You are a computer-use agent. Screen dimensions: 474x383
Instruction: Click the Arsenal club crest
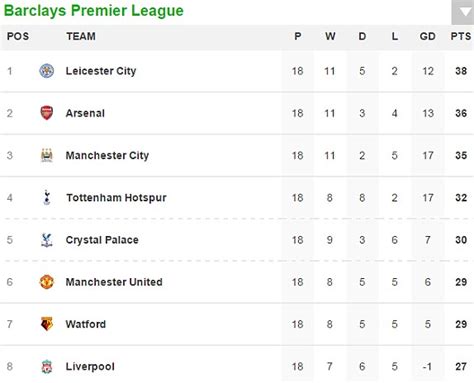(47, 113)
